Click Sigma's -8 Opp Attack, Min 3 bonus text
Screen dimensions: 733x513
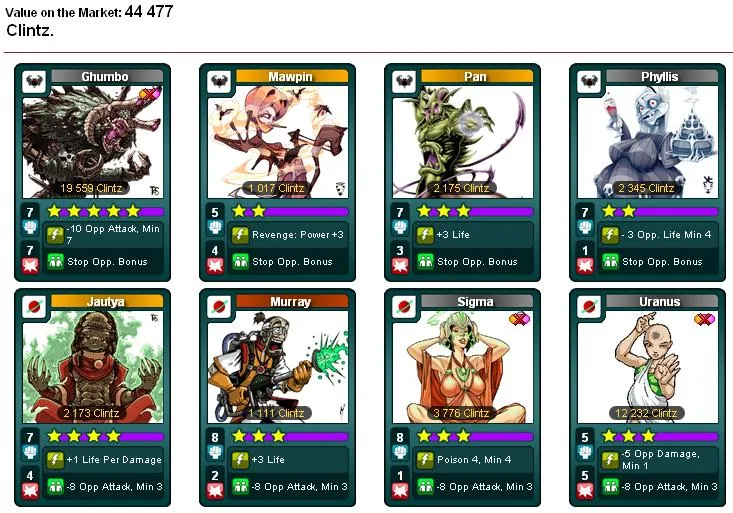click(484, 487)
